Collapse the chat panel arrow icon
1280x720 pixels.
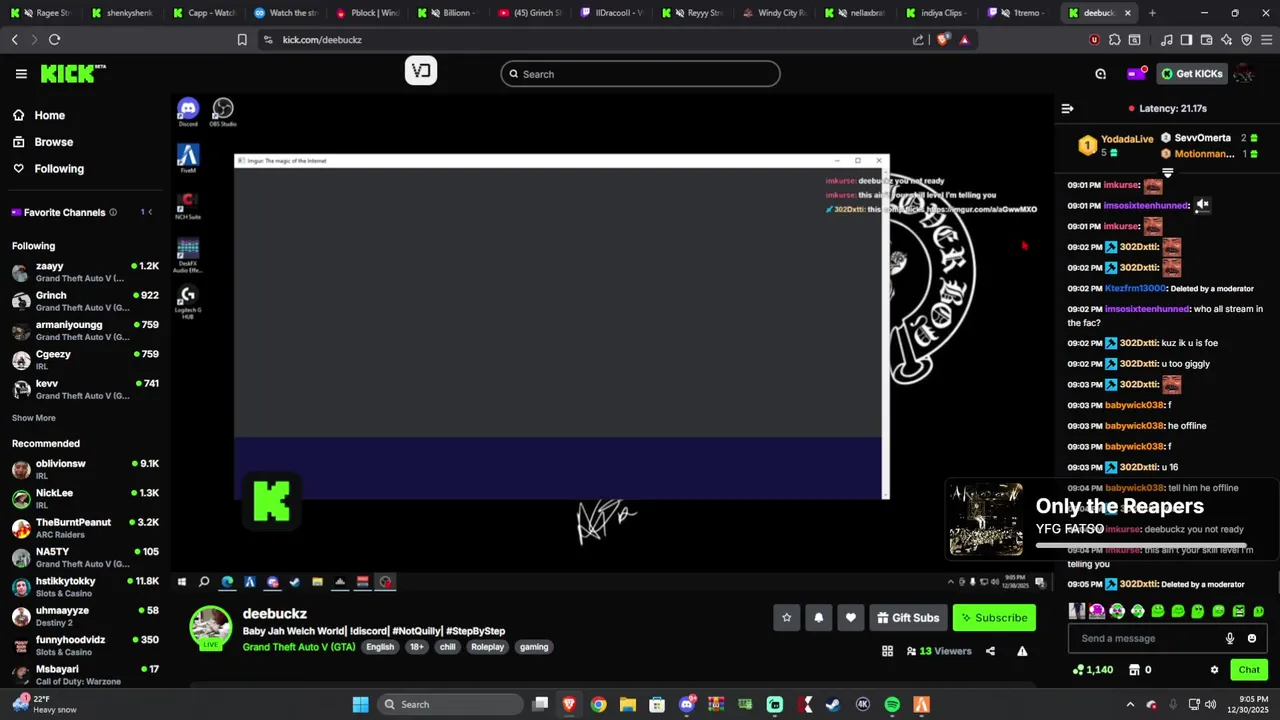(1067, 108)
